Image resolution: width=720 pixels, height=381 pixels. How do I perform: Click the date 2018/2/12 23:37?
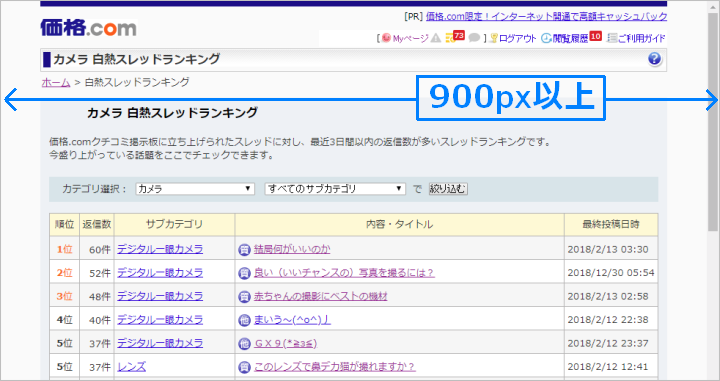pos(608,343)
